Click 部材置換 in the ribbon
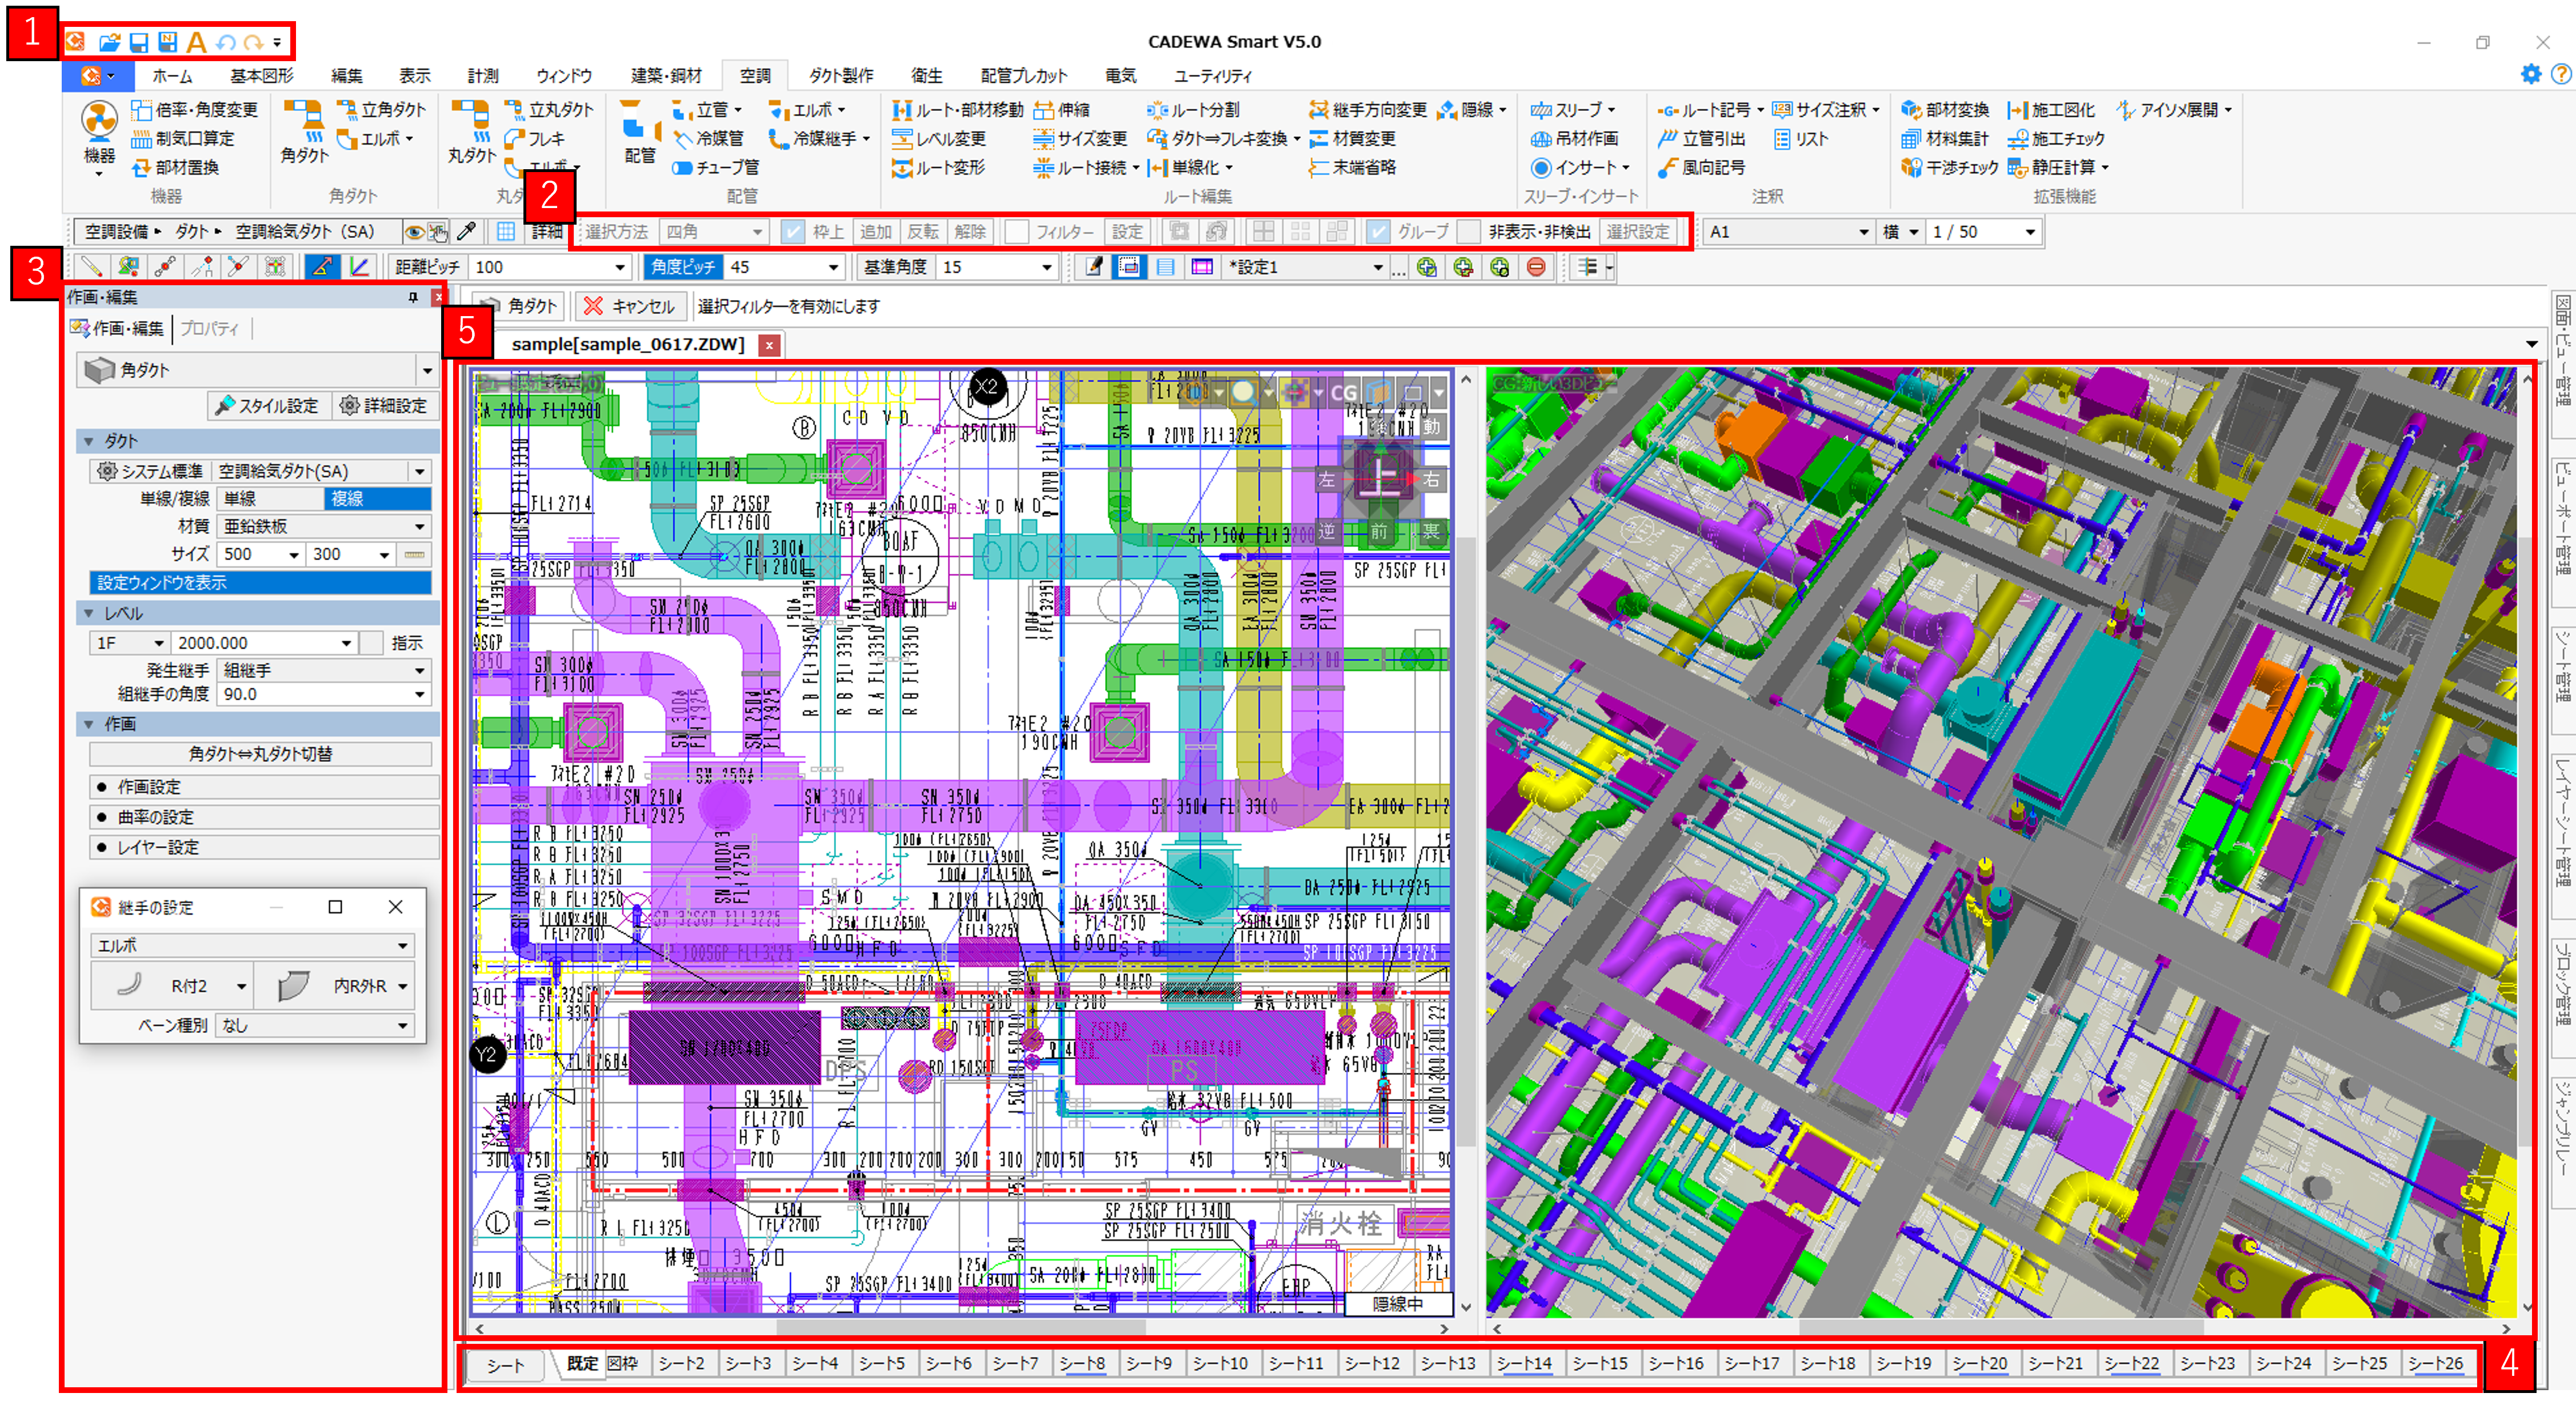2576x1409 pixels. (x=175, y=167)
